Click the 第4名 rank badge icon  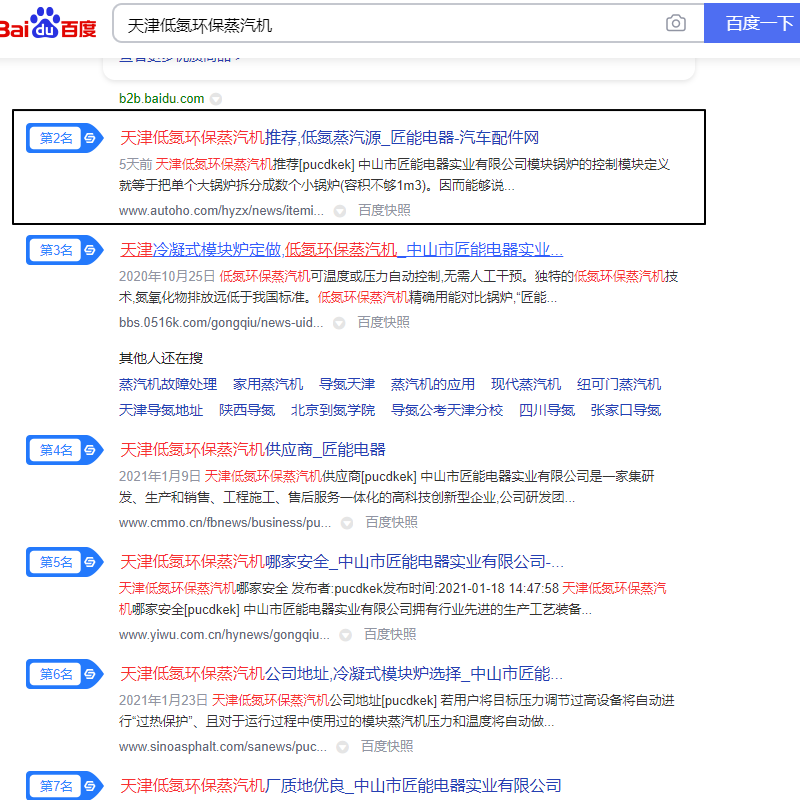click(64, 450)
